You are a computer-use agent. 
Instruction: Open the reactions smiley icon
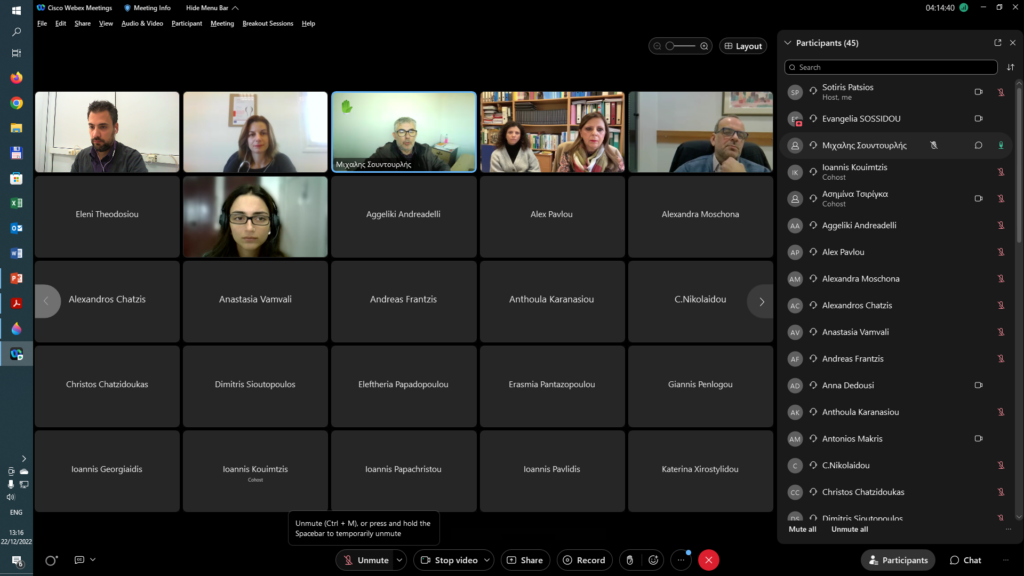[653, 560]
